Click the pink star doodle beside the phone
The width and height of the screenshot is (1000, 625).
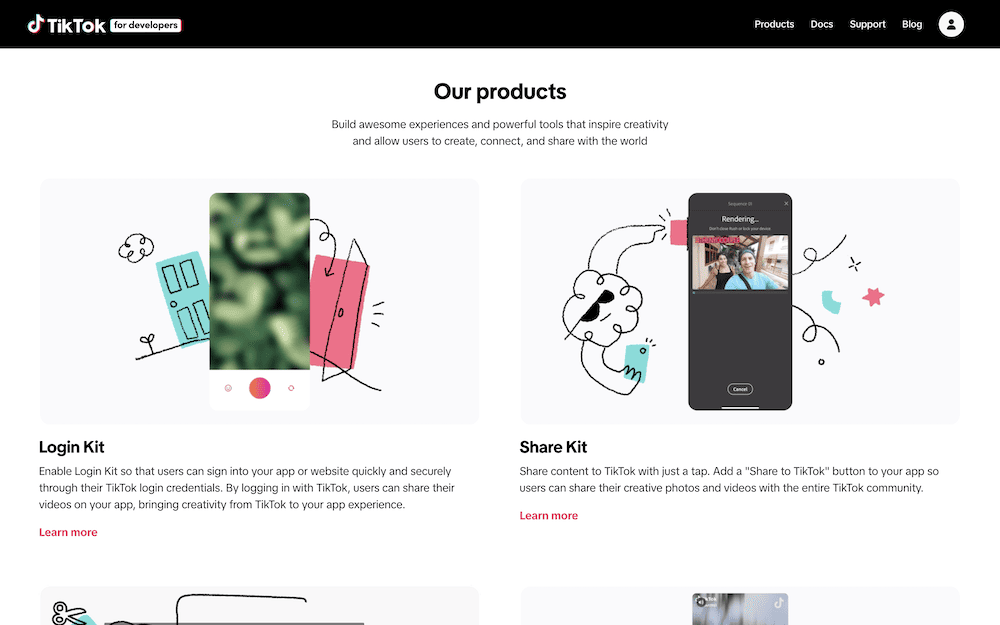point(875,295)
